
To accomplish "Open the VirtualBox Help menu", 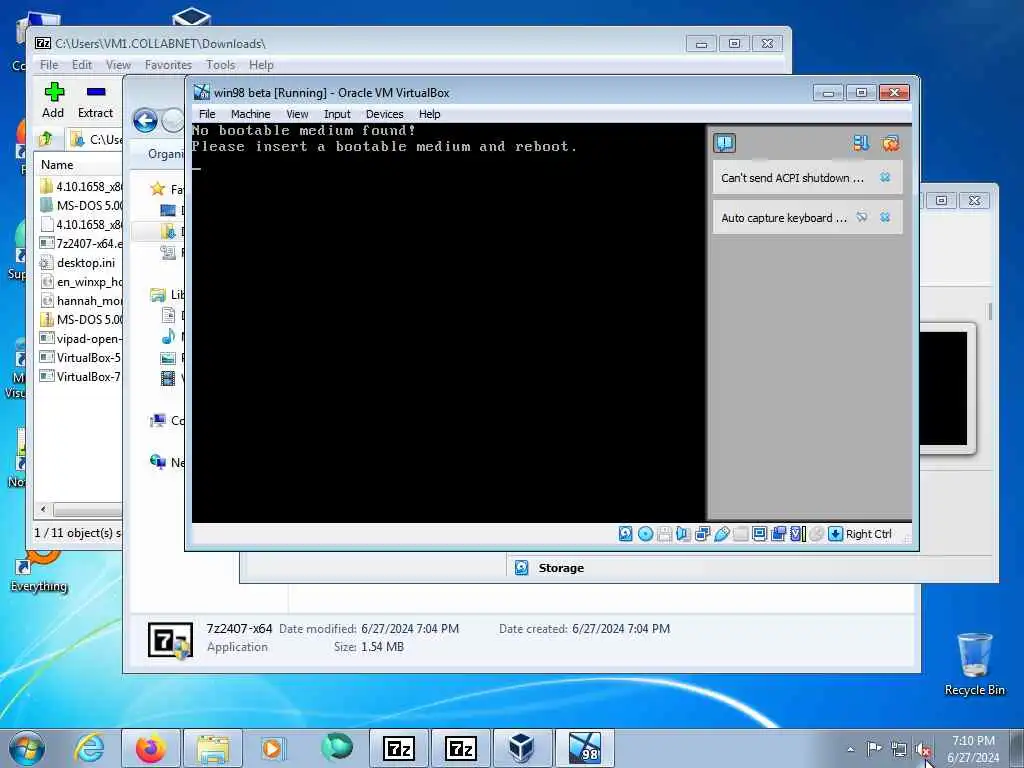I will [x=430, y=114].
